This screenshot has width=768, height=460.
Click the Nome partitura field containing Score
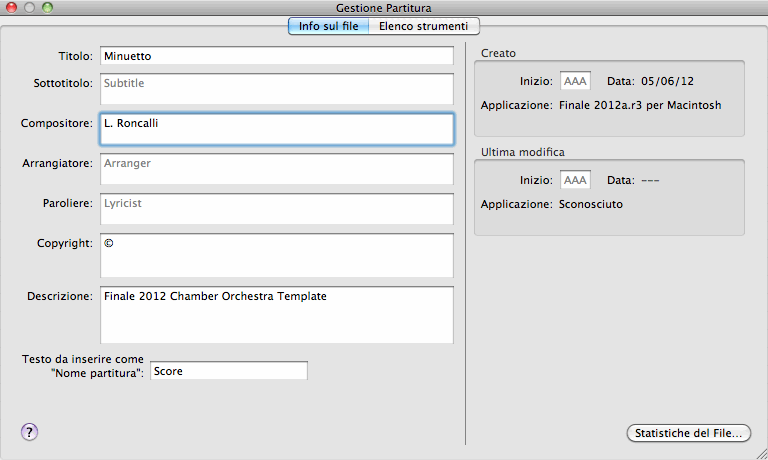click(228, 371)
